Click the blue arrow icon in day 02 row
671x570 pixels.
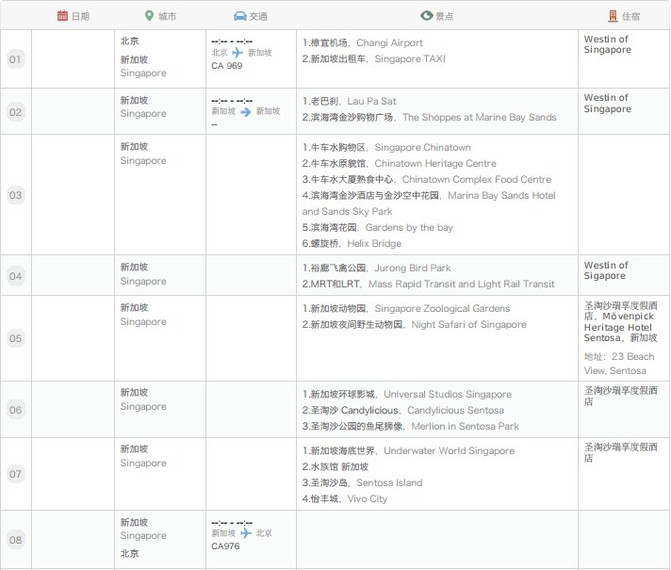pyautogui.click(x=246, y=112)
